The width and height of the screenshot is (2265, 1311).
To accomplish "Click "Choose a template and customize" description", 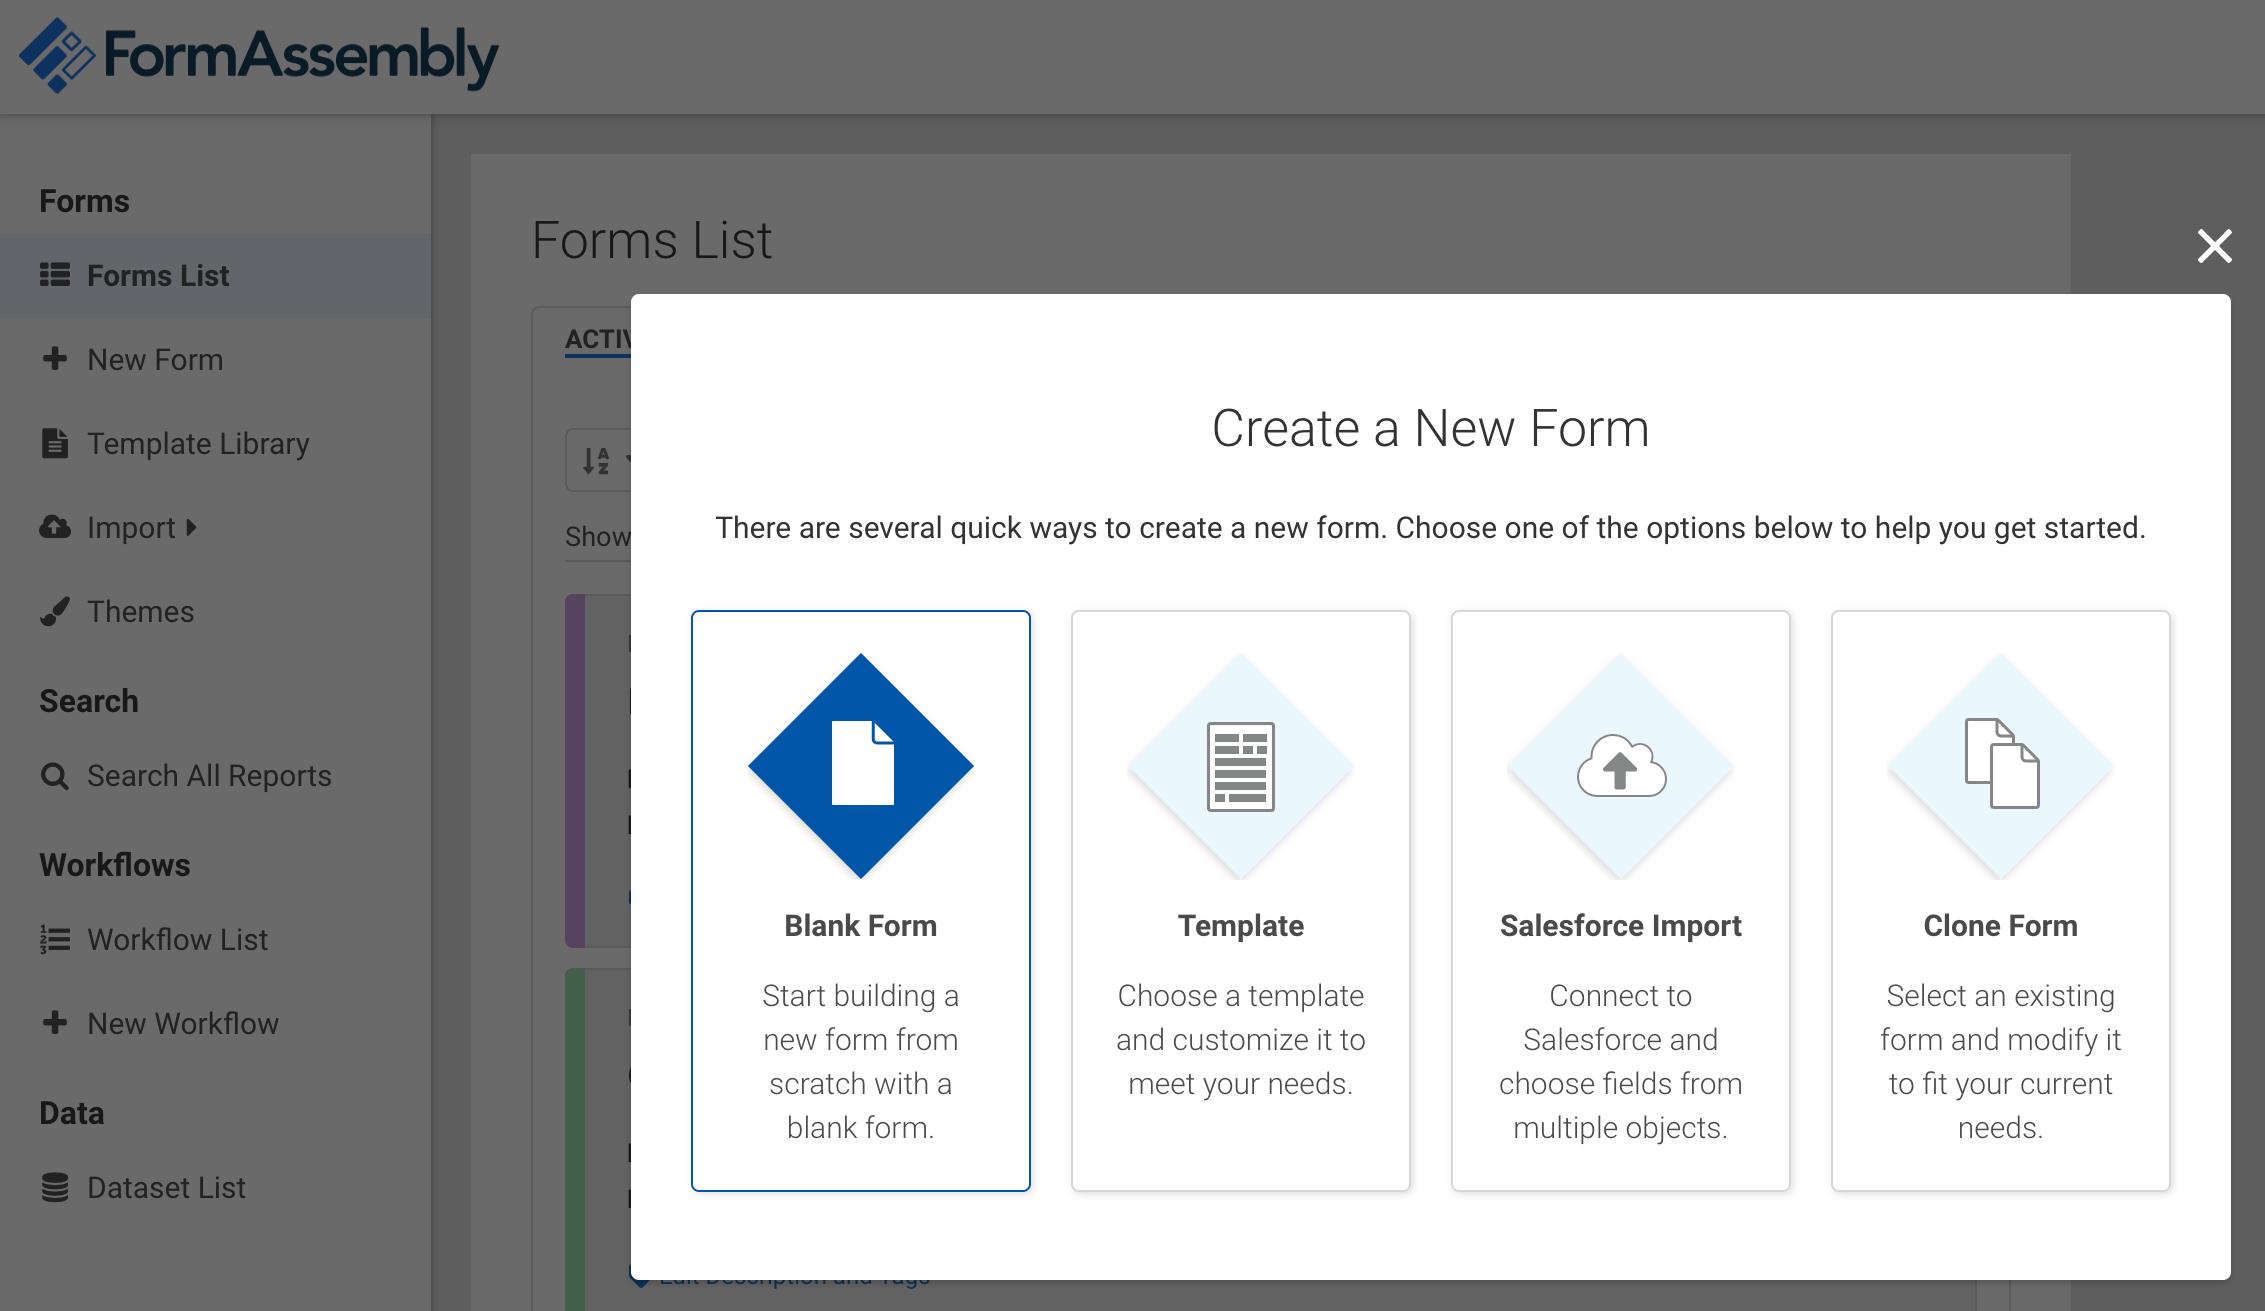I will (x=1240, y=1040).
